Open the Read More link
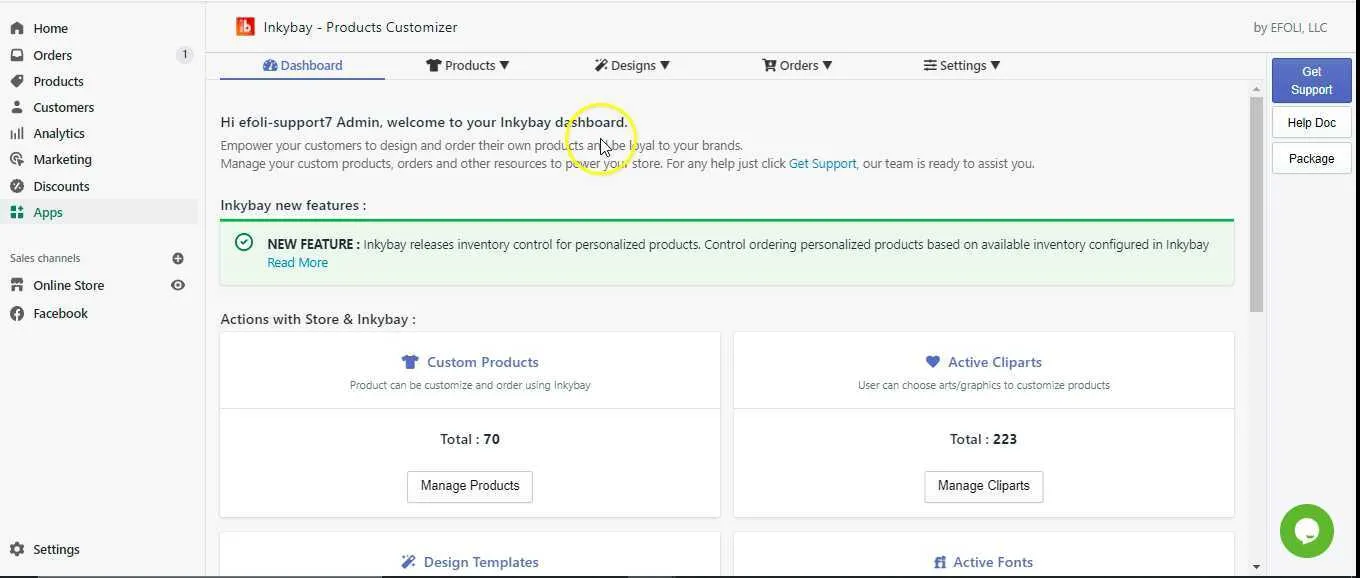 (297, 262)
